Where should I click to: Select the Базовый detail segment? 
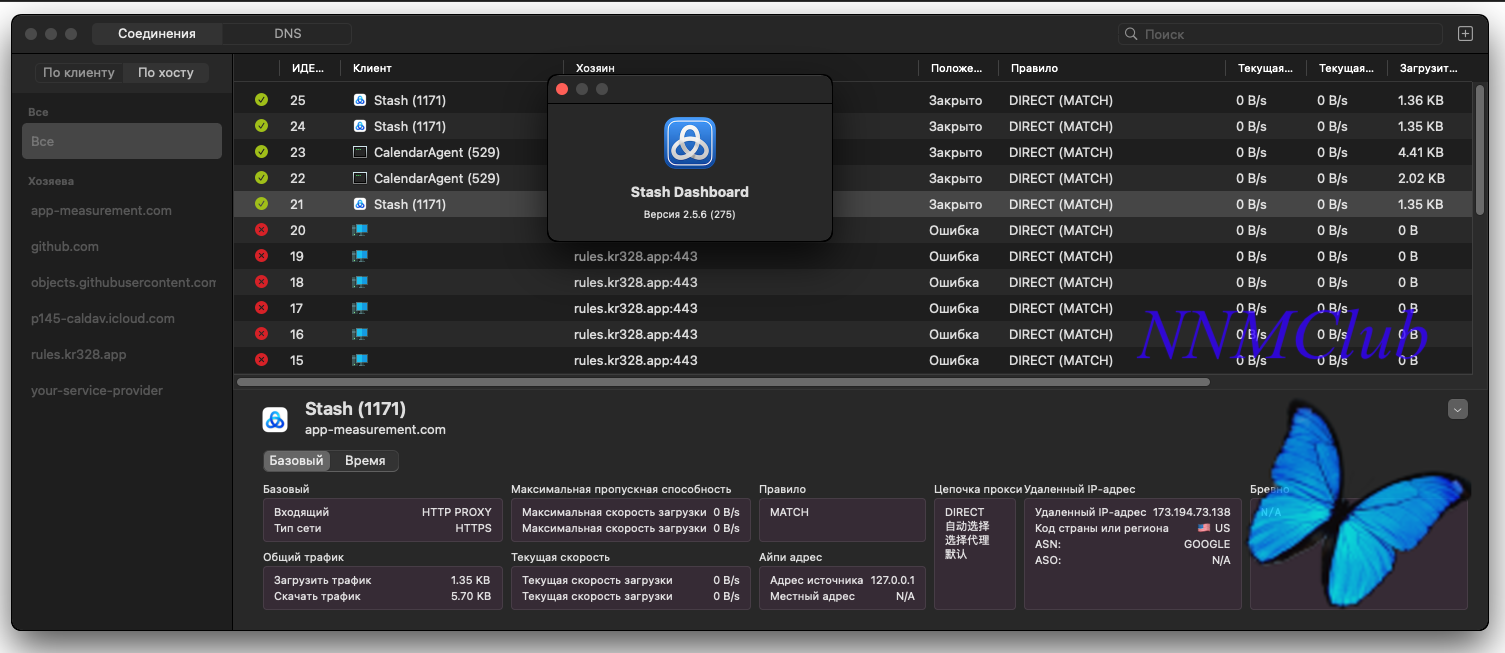coord(296,461)
